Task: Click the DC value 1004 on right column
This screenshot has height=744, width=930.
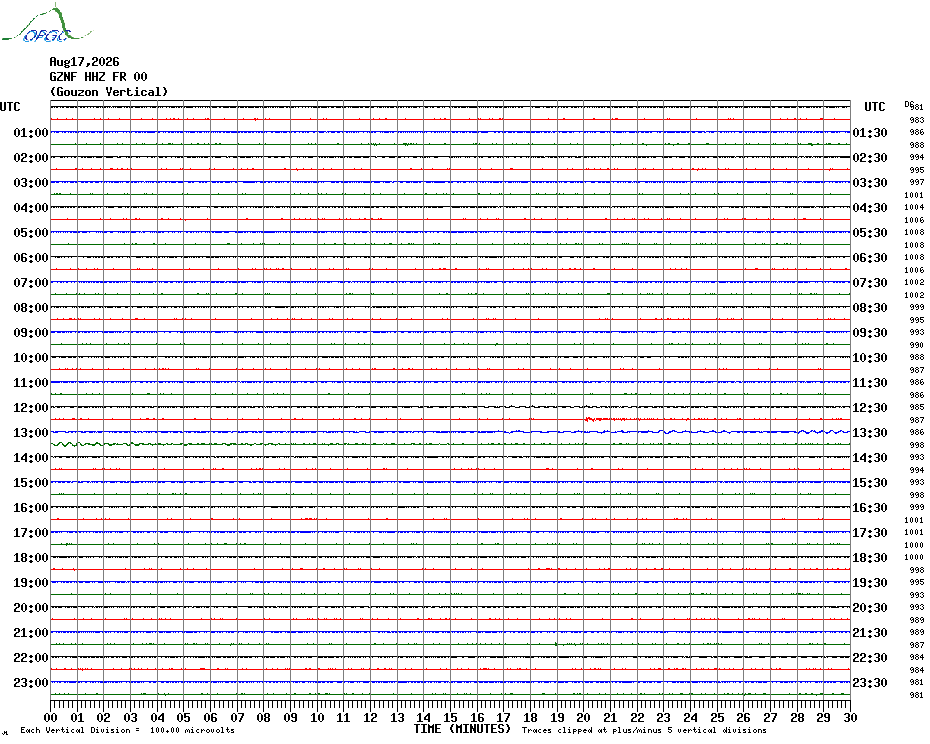Action: coord(914,208)
